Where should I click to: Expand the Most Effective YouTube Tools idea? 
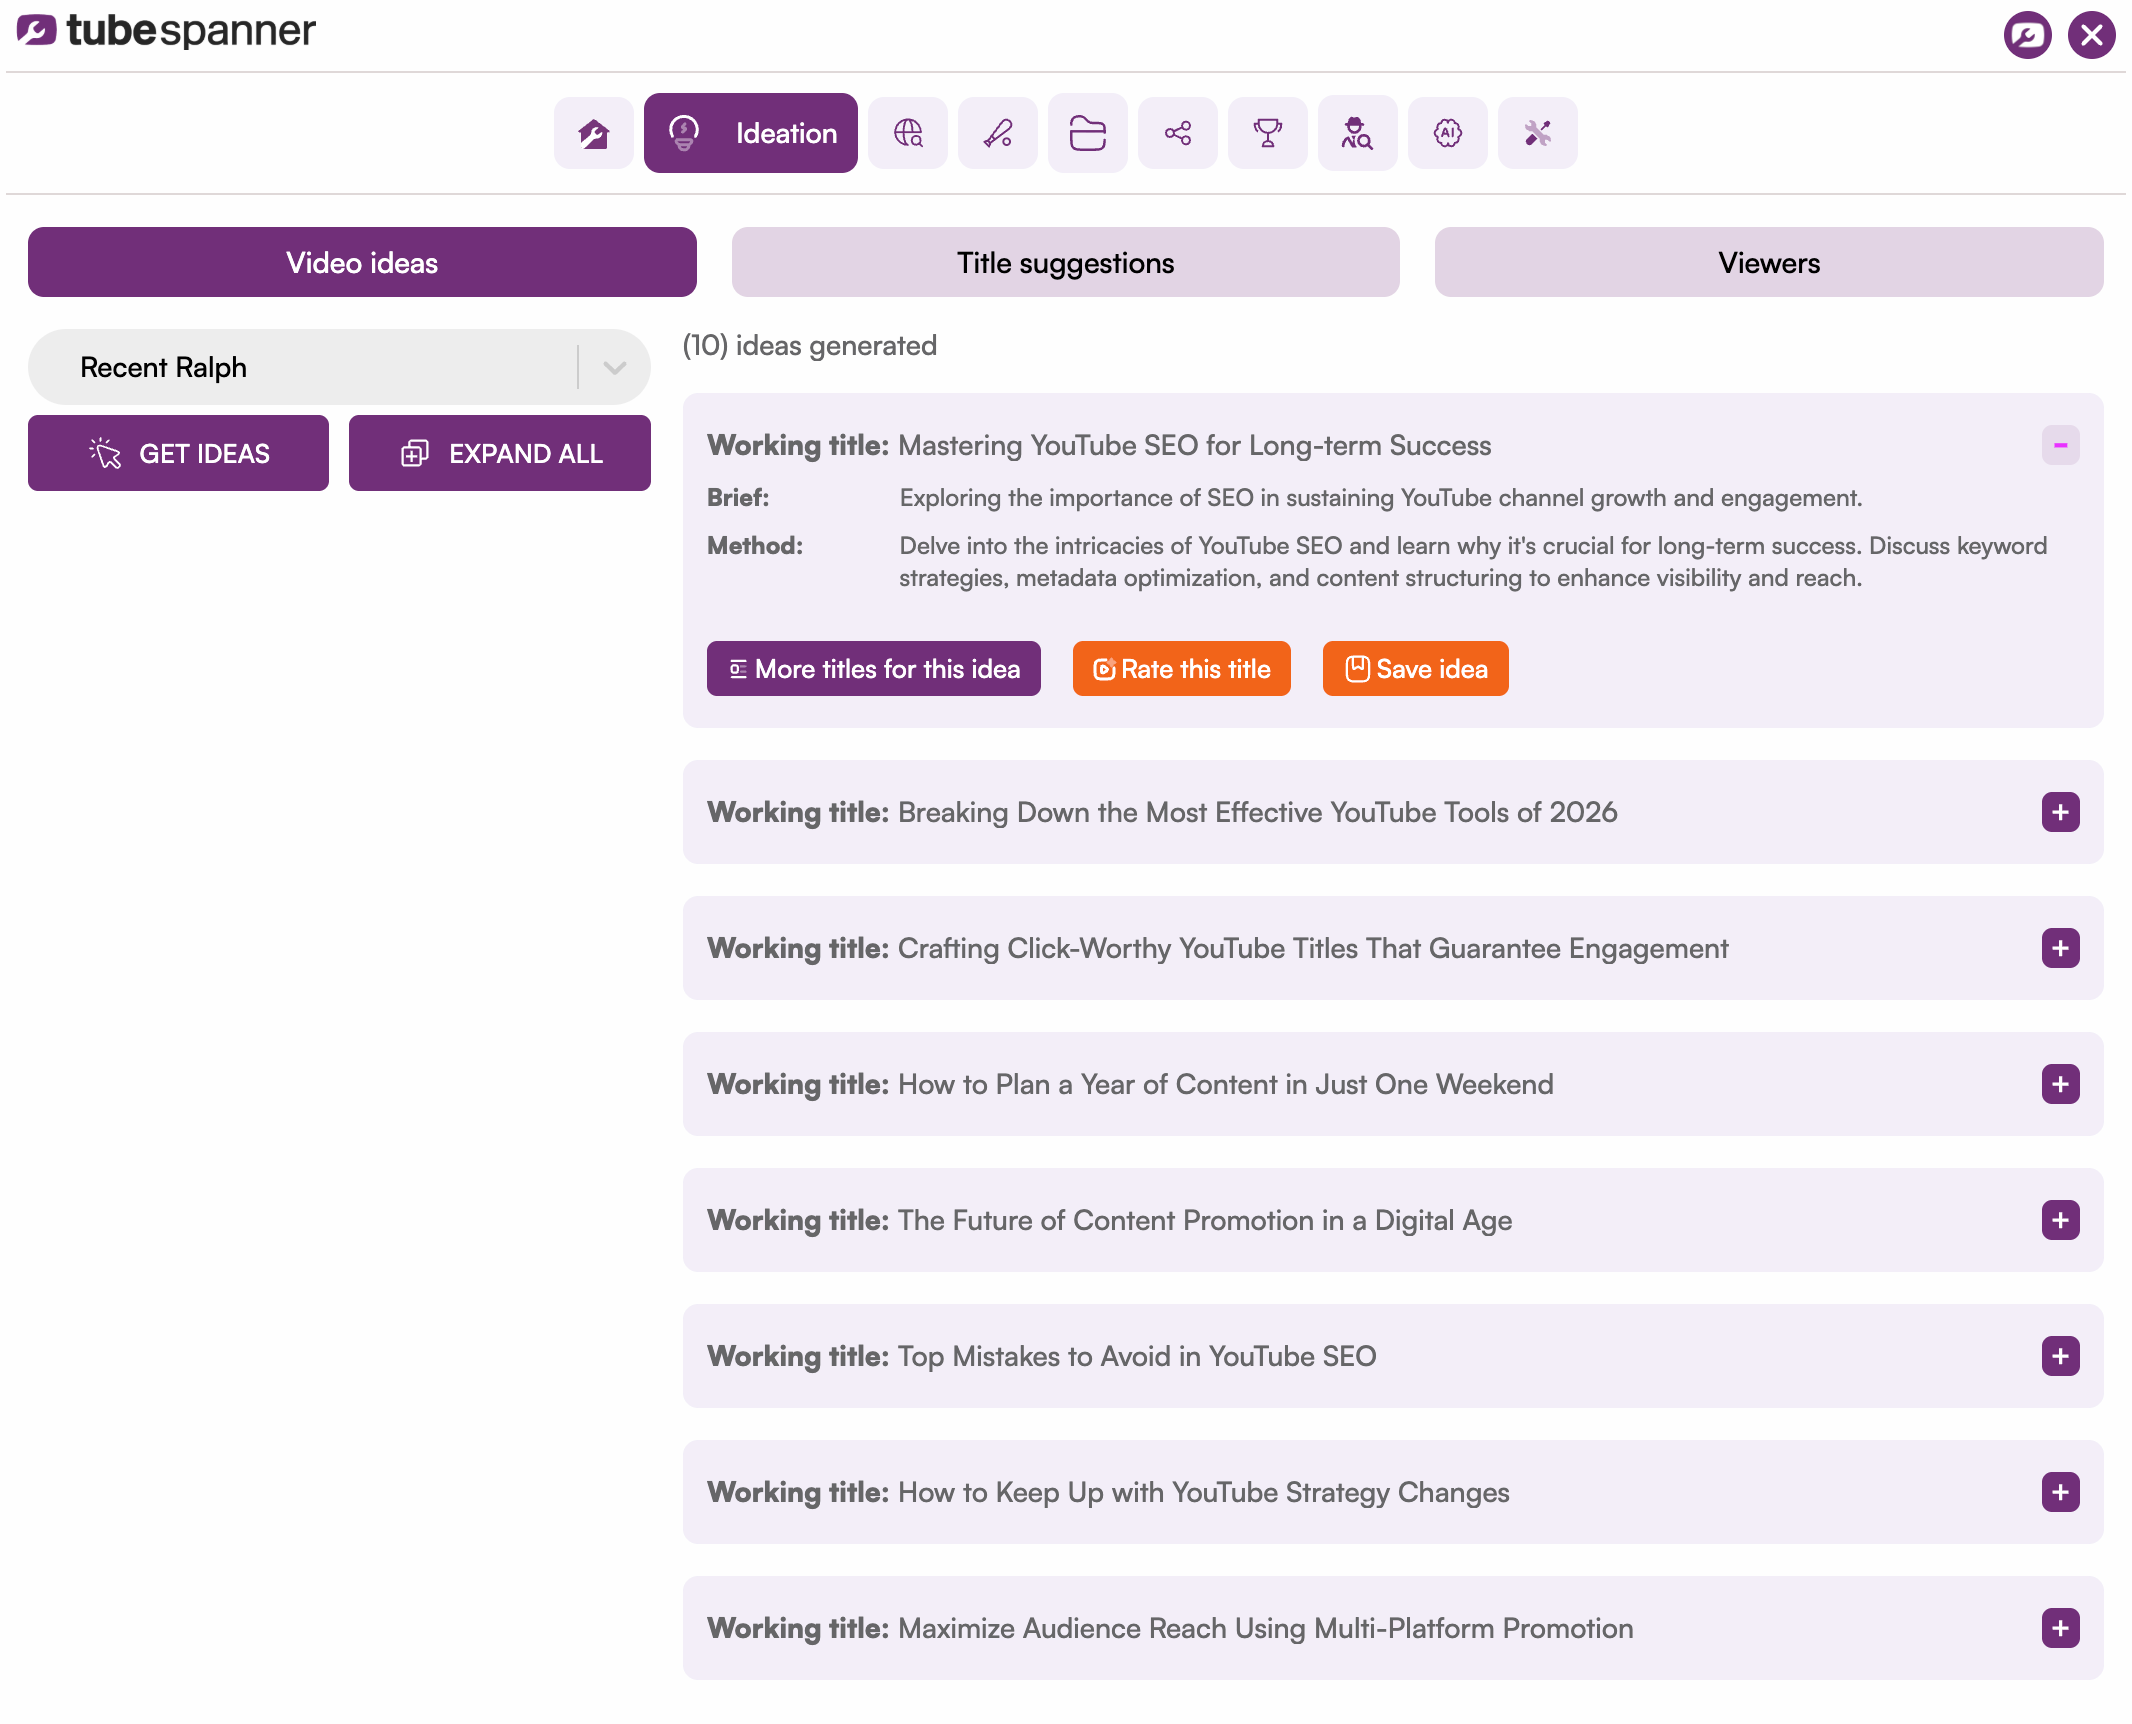coord(2061,812)
